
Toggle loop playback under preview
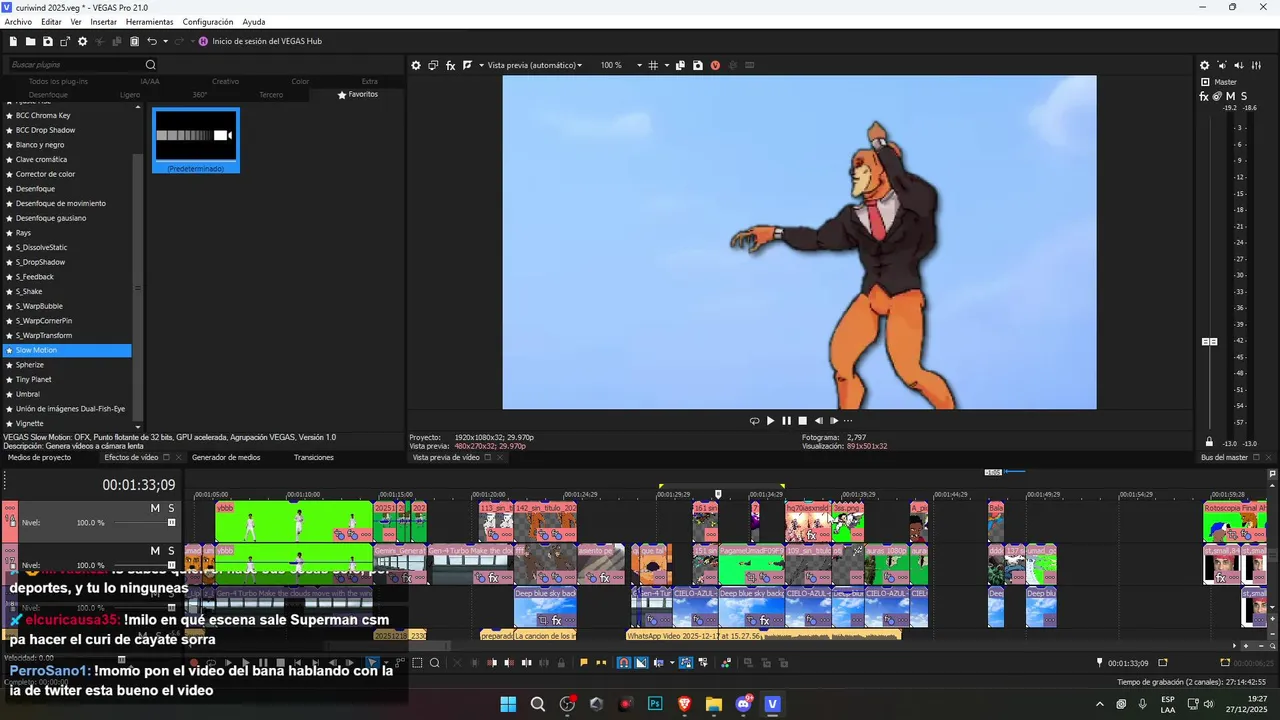coord(754,421)
